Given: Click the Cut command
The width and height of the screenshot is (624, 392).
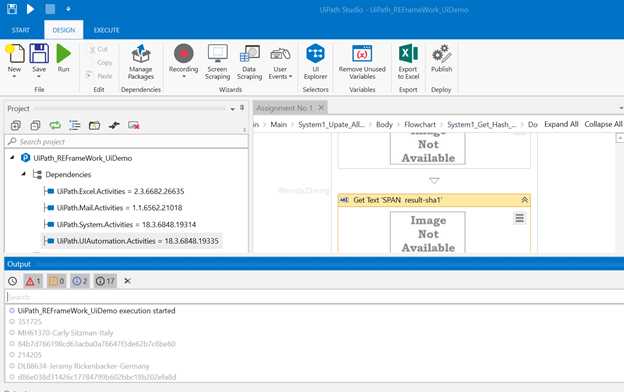Looking at the screenshot, I should (x=98, y=49).
